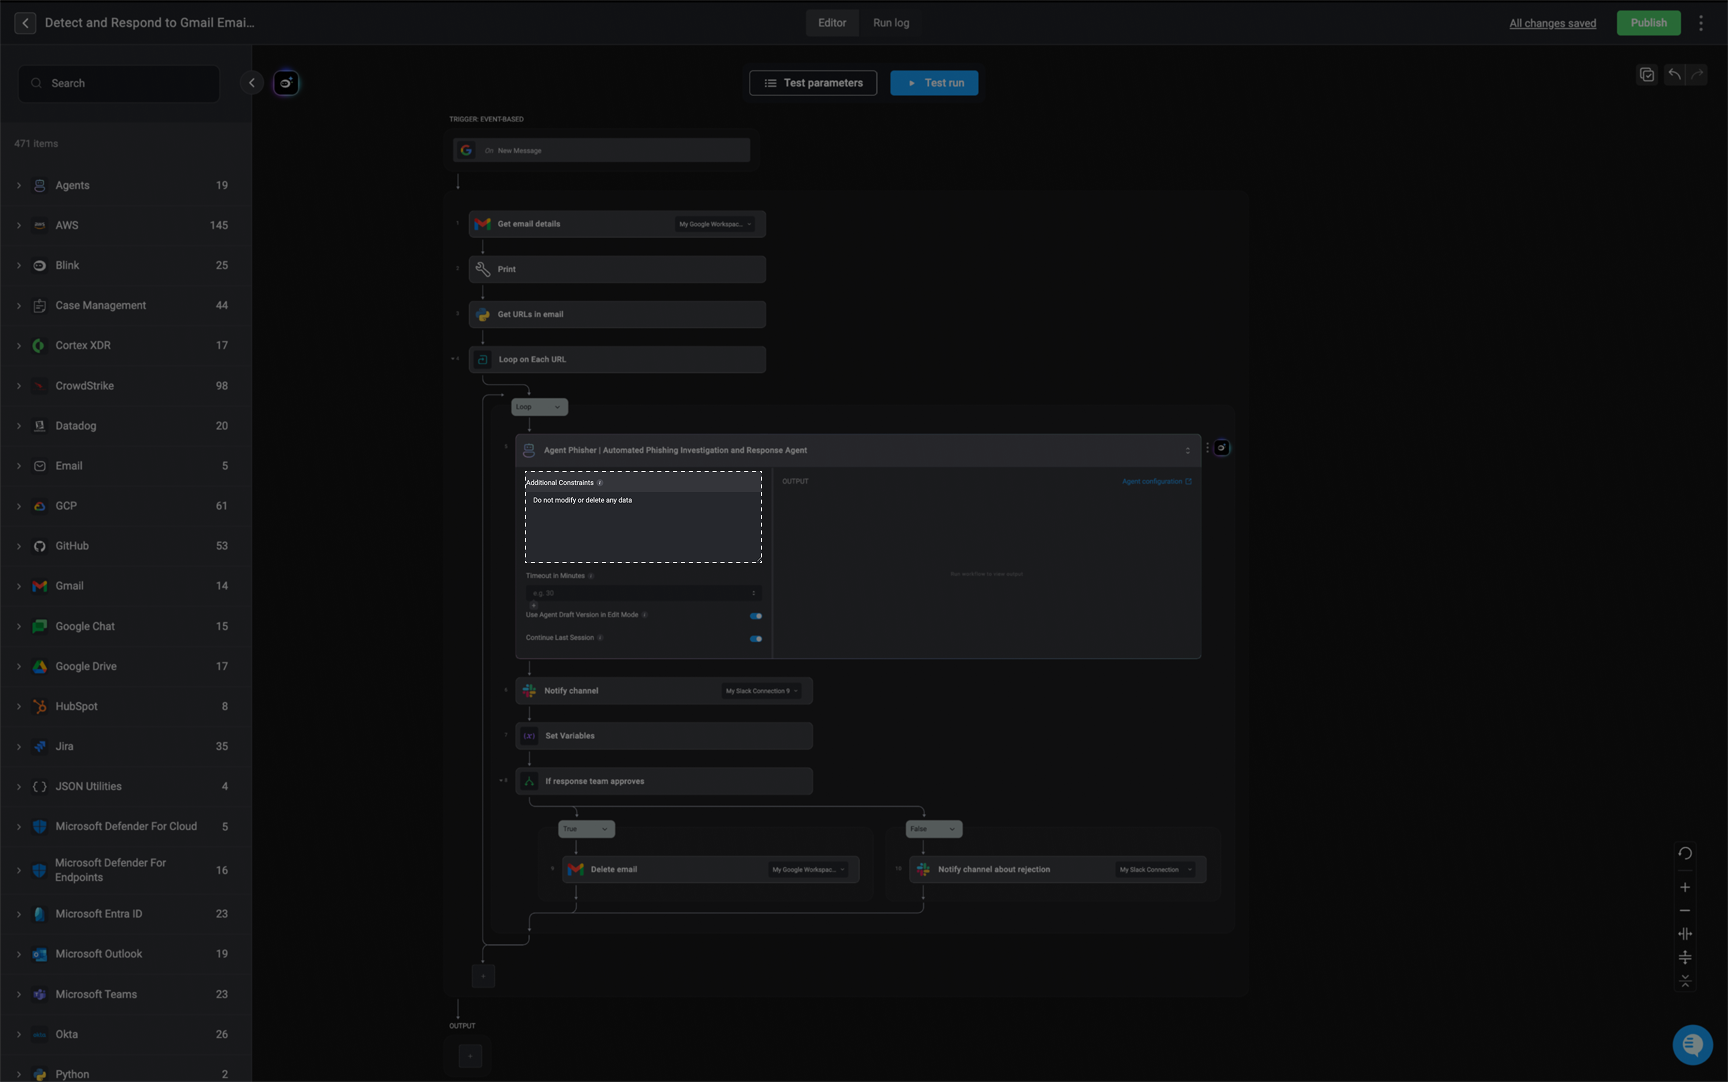Click the Python icon on Get URLs step
Viewport: 1728px width, 1082px height.
483,314
